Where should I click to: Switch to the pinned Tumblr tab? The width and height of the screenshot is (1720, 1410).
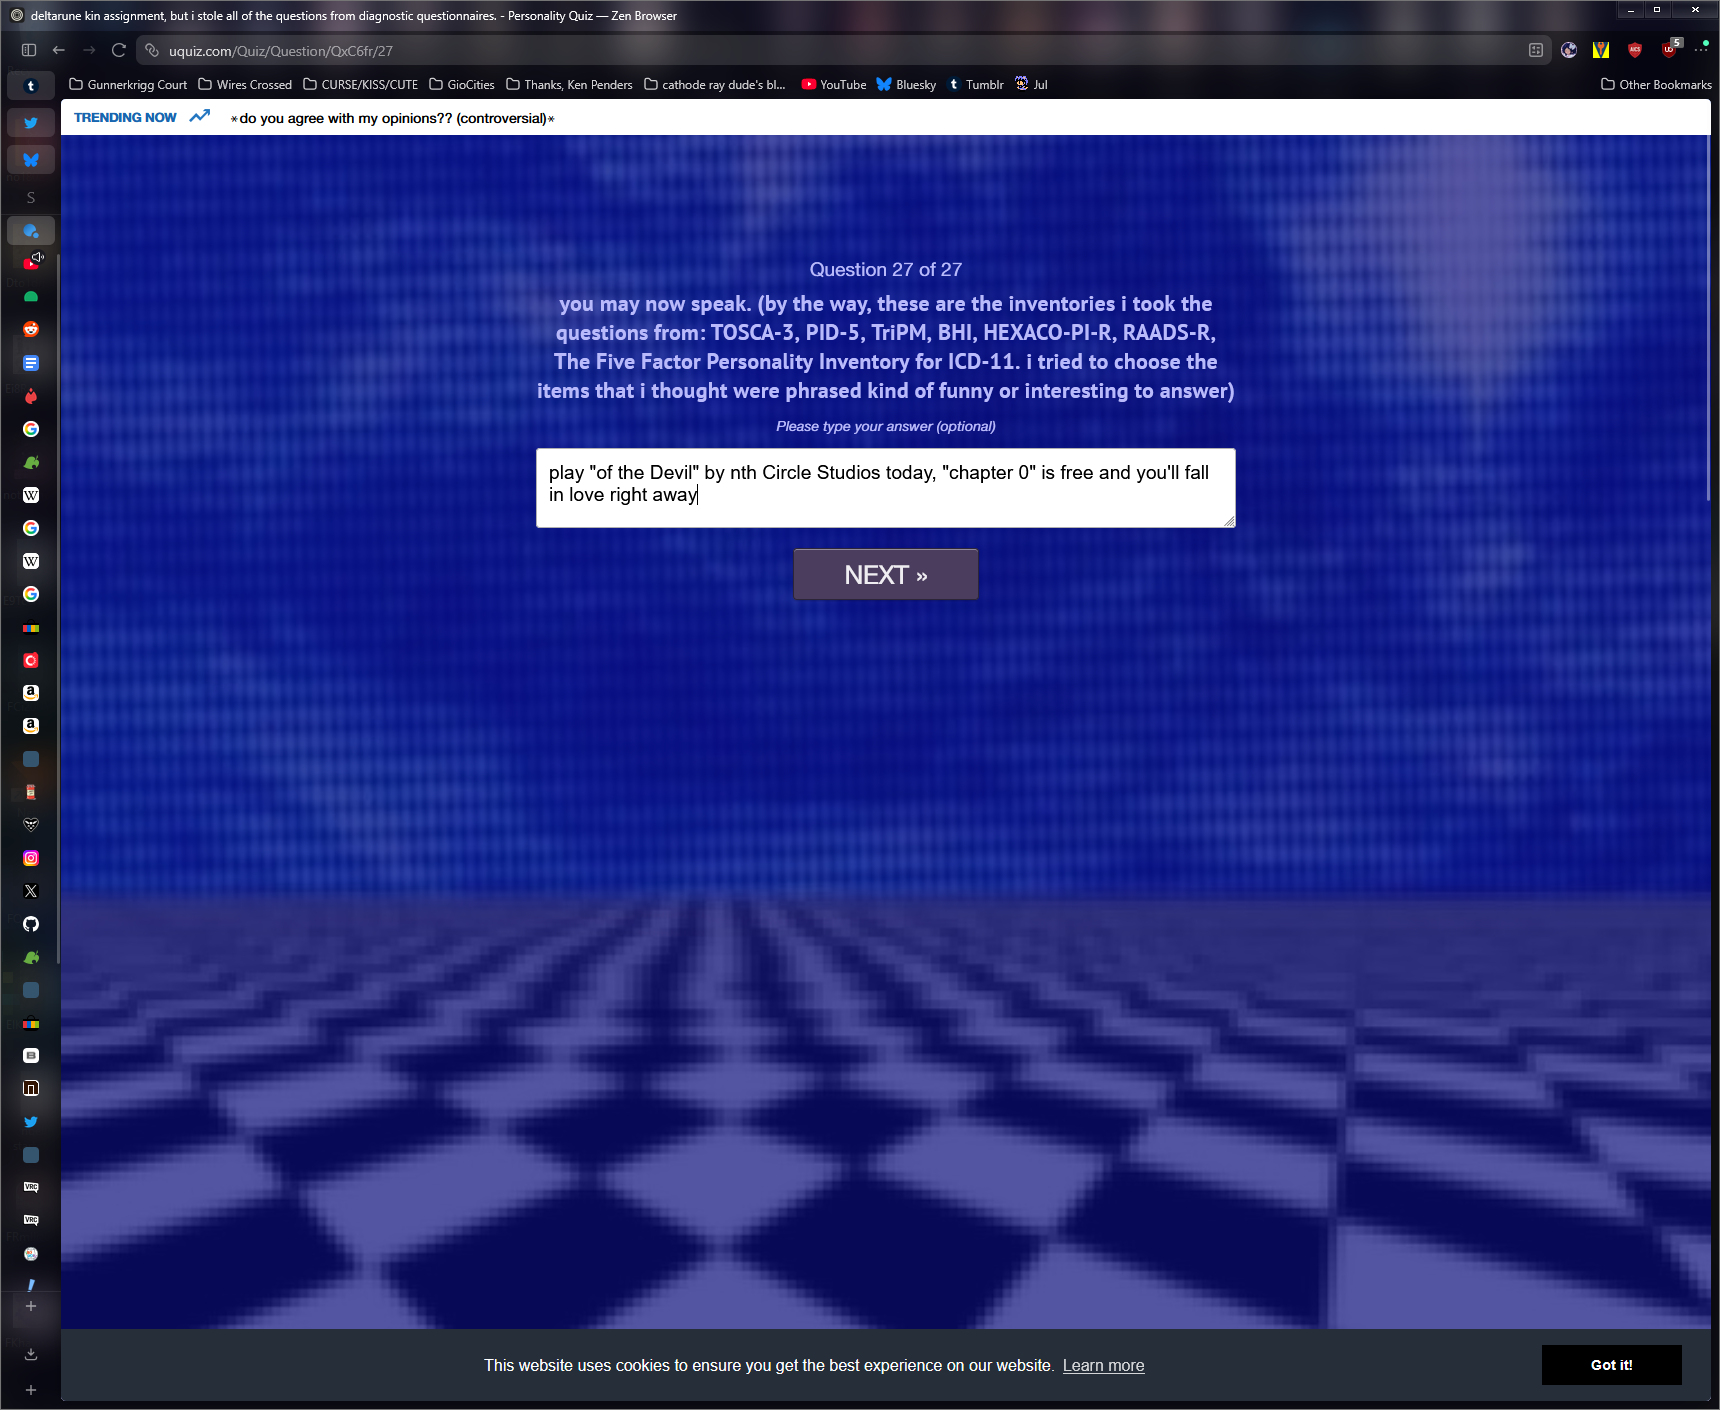pyautogui.click(x=31, y=86)
